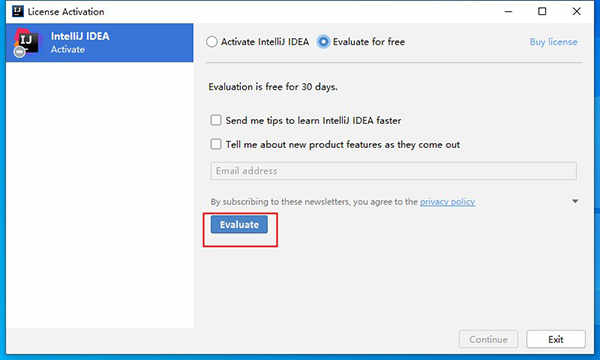Enable Send me tips to learn IntelliJ IDEA faster
This screenshot has height=360, width=600.
coord(216,120)
